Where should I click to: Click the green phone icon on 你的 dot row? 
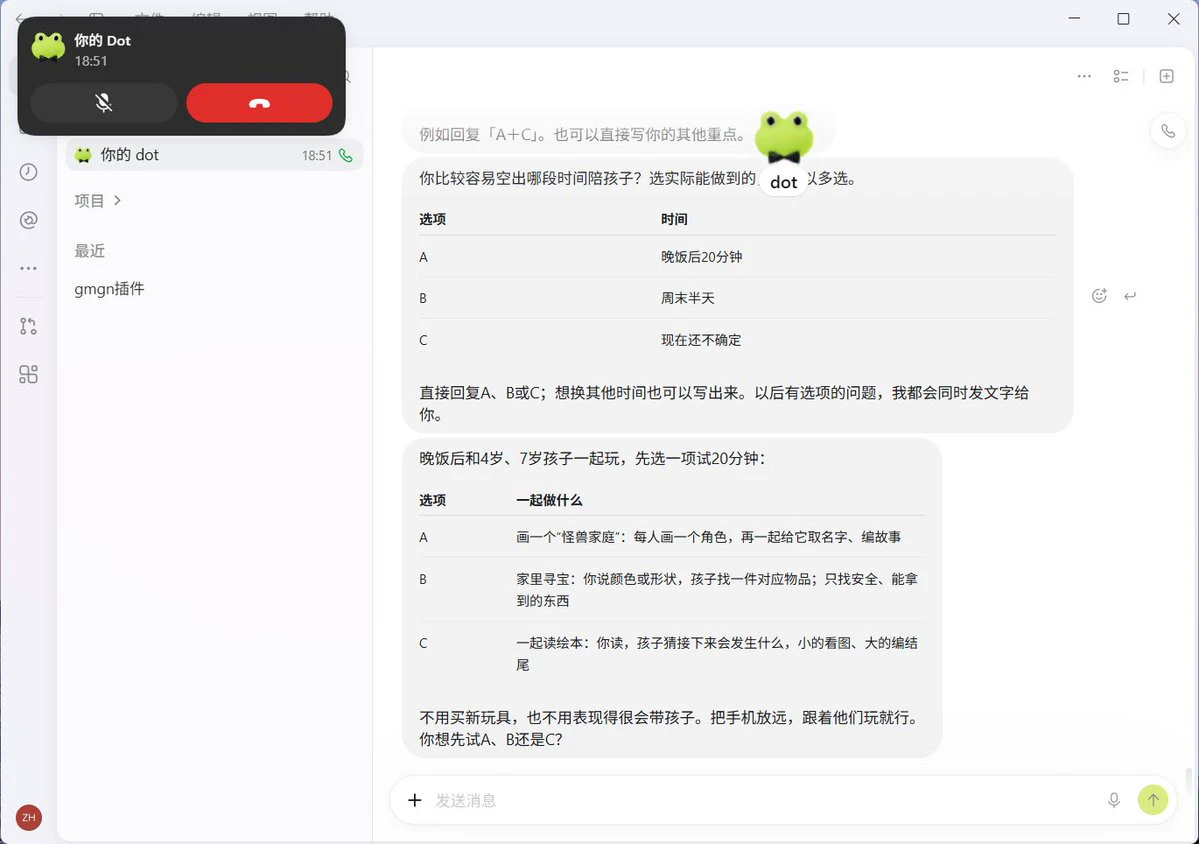coord(346,155)
